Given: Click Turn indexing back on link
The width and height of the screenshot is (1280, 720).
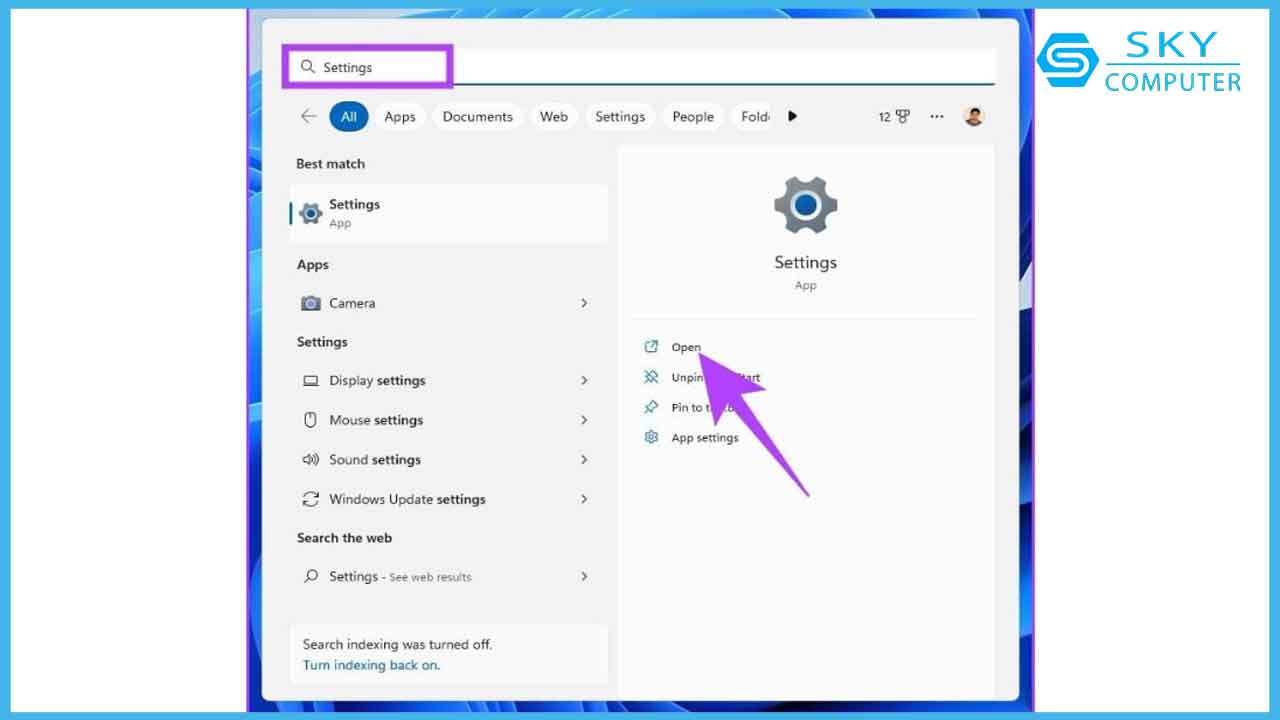Looking at the screenshot, I should point(371,665).
